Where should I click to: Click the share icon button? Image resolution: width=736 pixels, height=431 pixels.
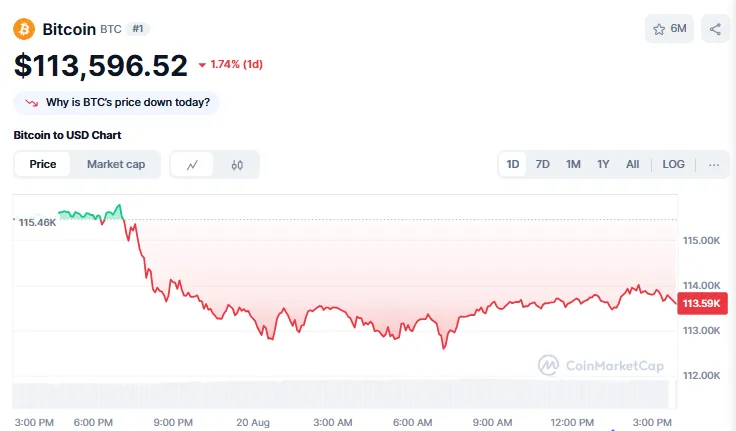715,29
